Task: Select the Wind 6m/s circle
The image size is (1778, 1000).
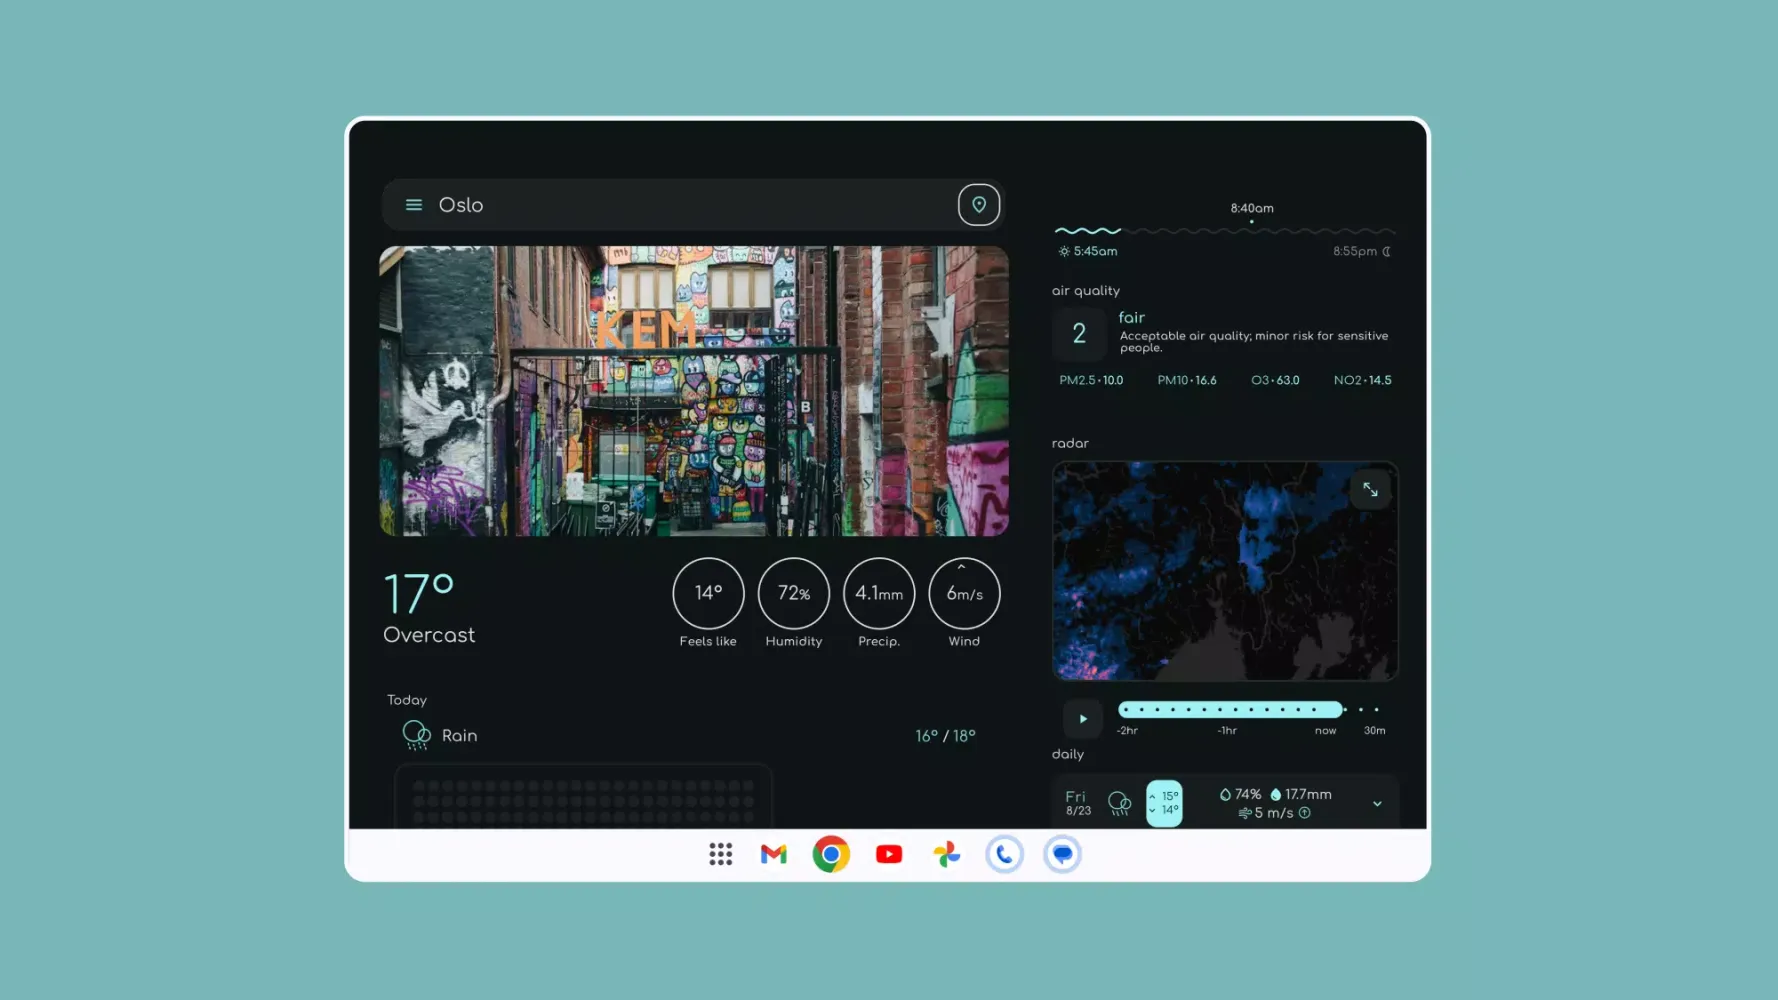Action: pyautogui.click(x=964, y=593)
